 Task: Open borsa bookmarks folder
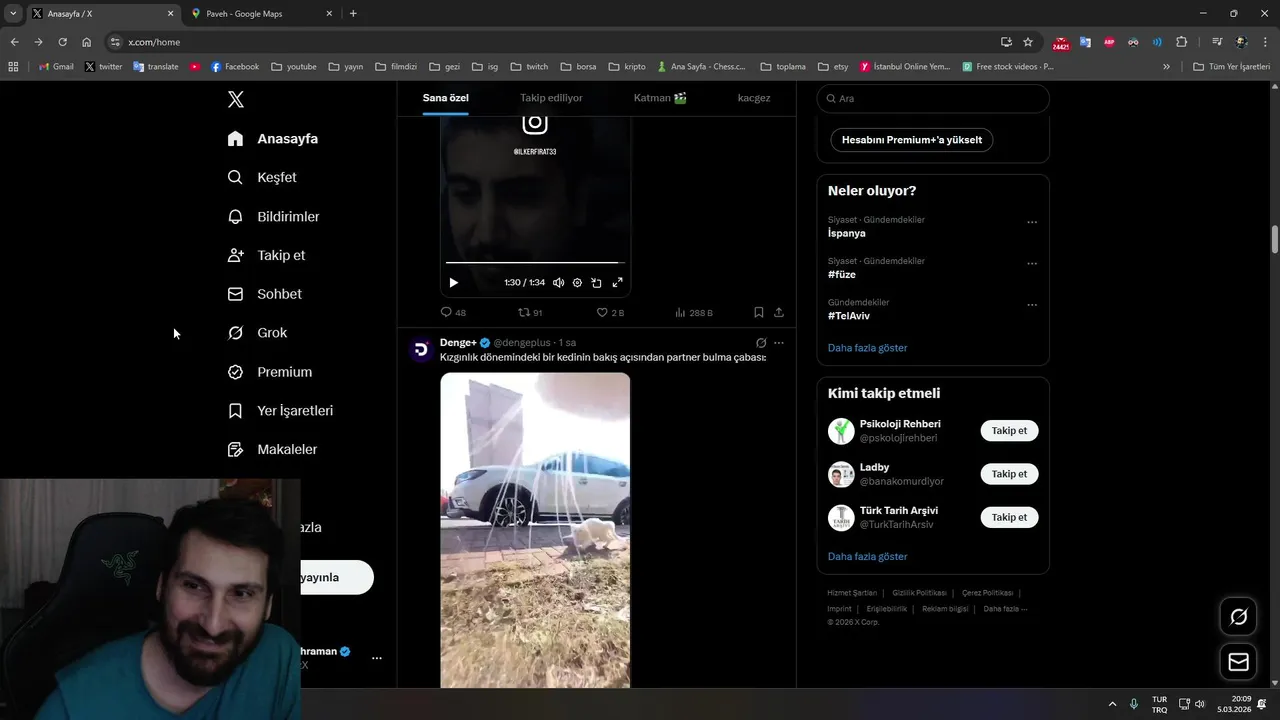578,67
